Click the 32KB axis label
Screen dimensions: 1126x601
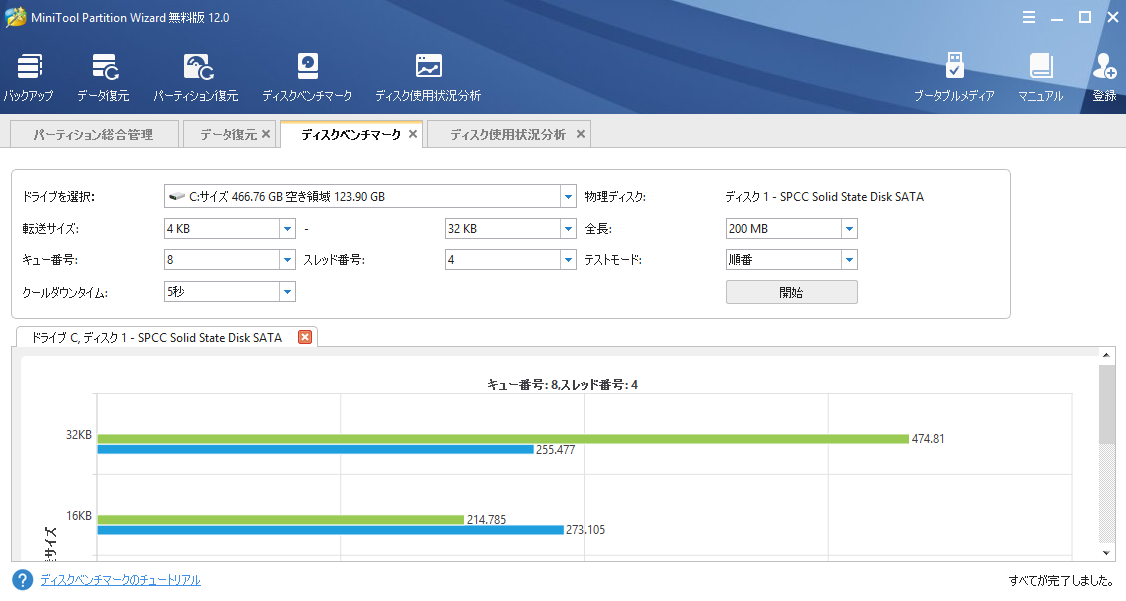[x=79, y=434]
